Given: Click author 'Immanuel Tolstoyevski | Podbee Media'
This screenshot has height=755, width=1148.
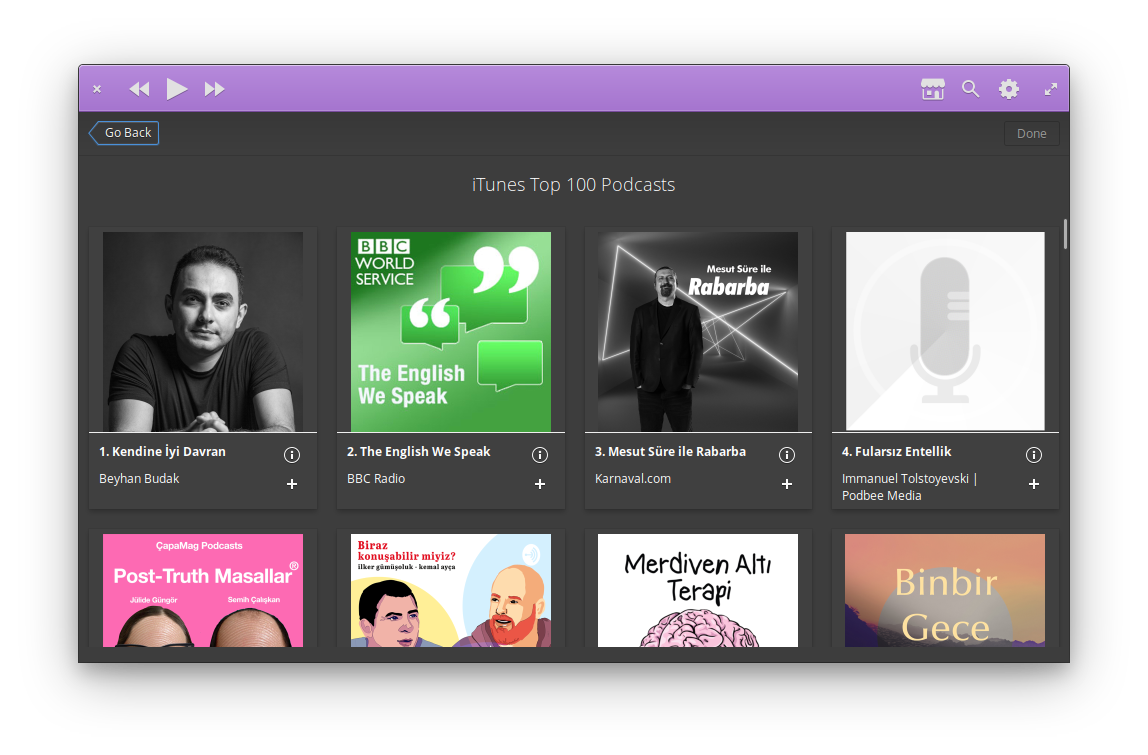Looking at the screenshot, I should pos(909,487).
